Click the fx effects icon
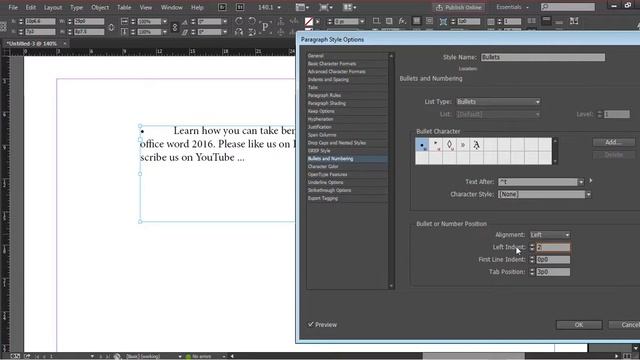The height and width of the screenshot is (360, 640). point(402,21)
